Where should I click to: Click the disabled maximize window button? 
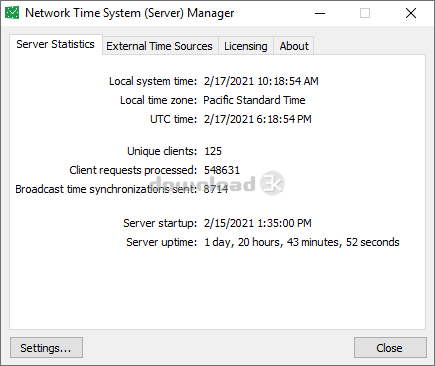tap(365, 13)
